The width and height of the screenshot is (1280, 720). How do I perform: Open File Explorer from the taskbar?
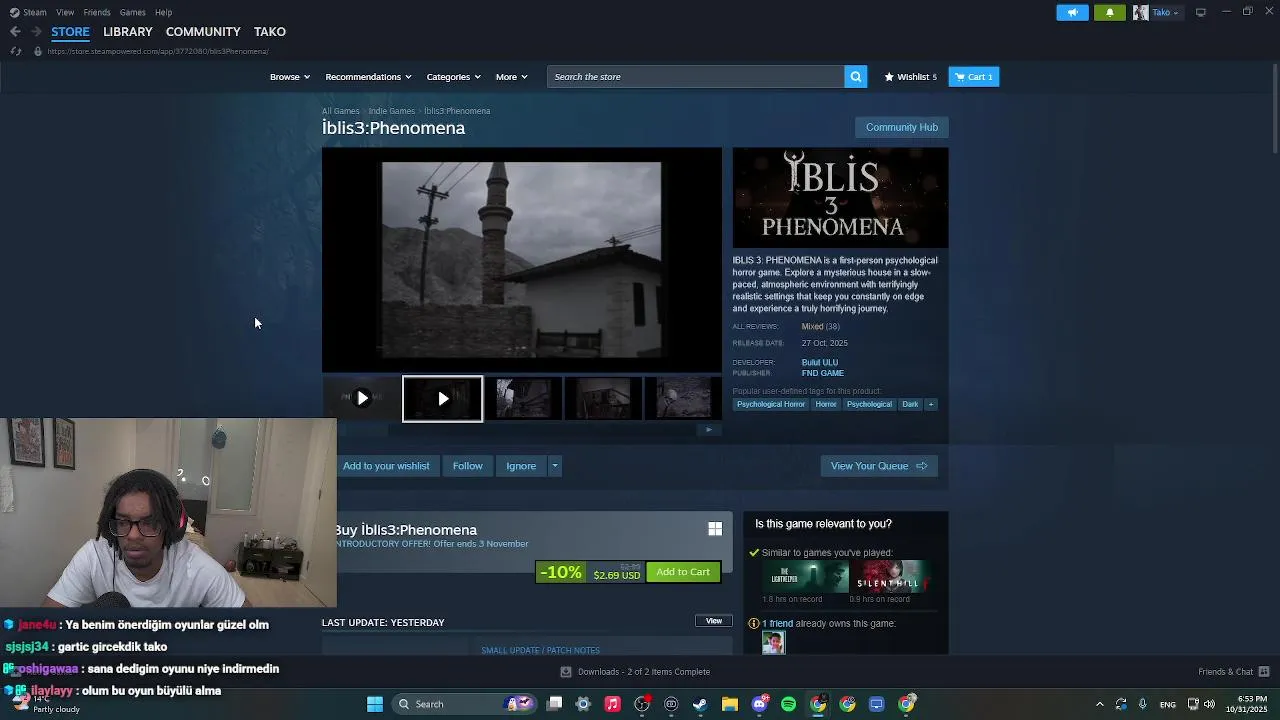[730, 704]
